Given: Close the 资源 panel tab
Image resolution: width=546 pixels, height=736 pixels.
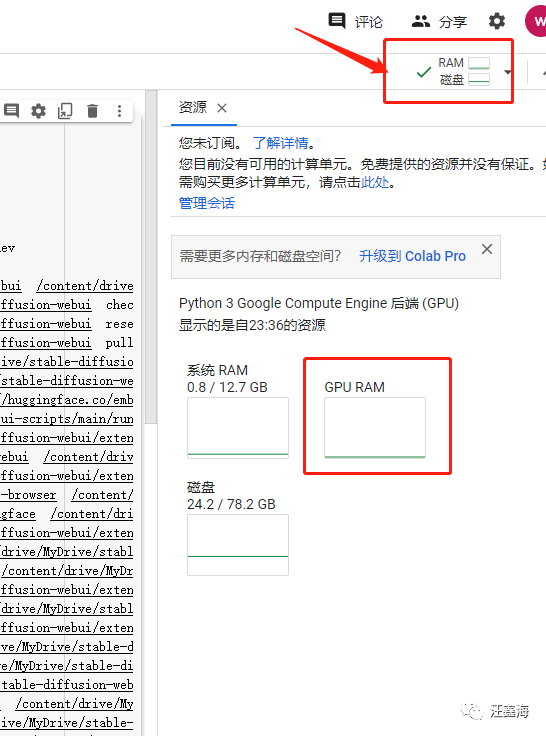Looking at the screenshot, I should pyautogui.click(x=222, y=108).
